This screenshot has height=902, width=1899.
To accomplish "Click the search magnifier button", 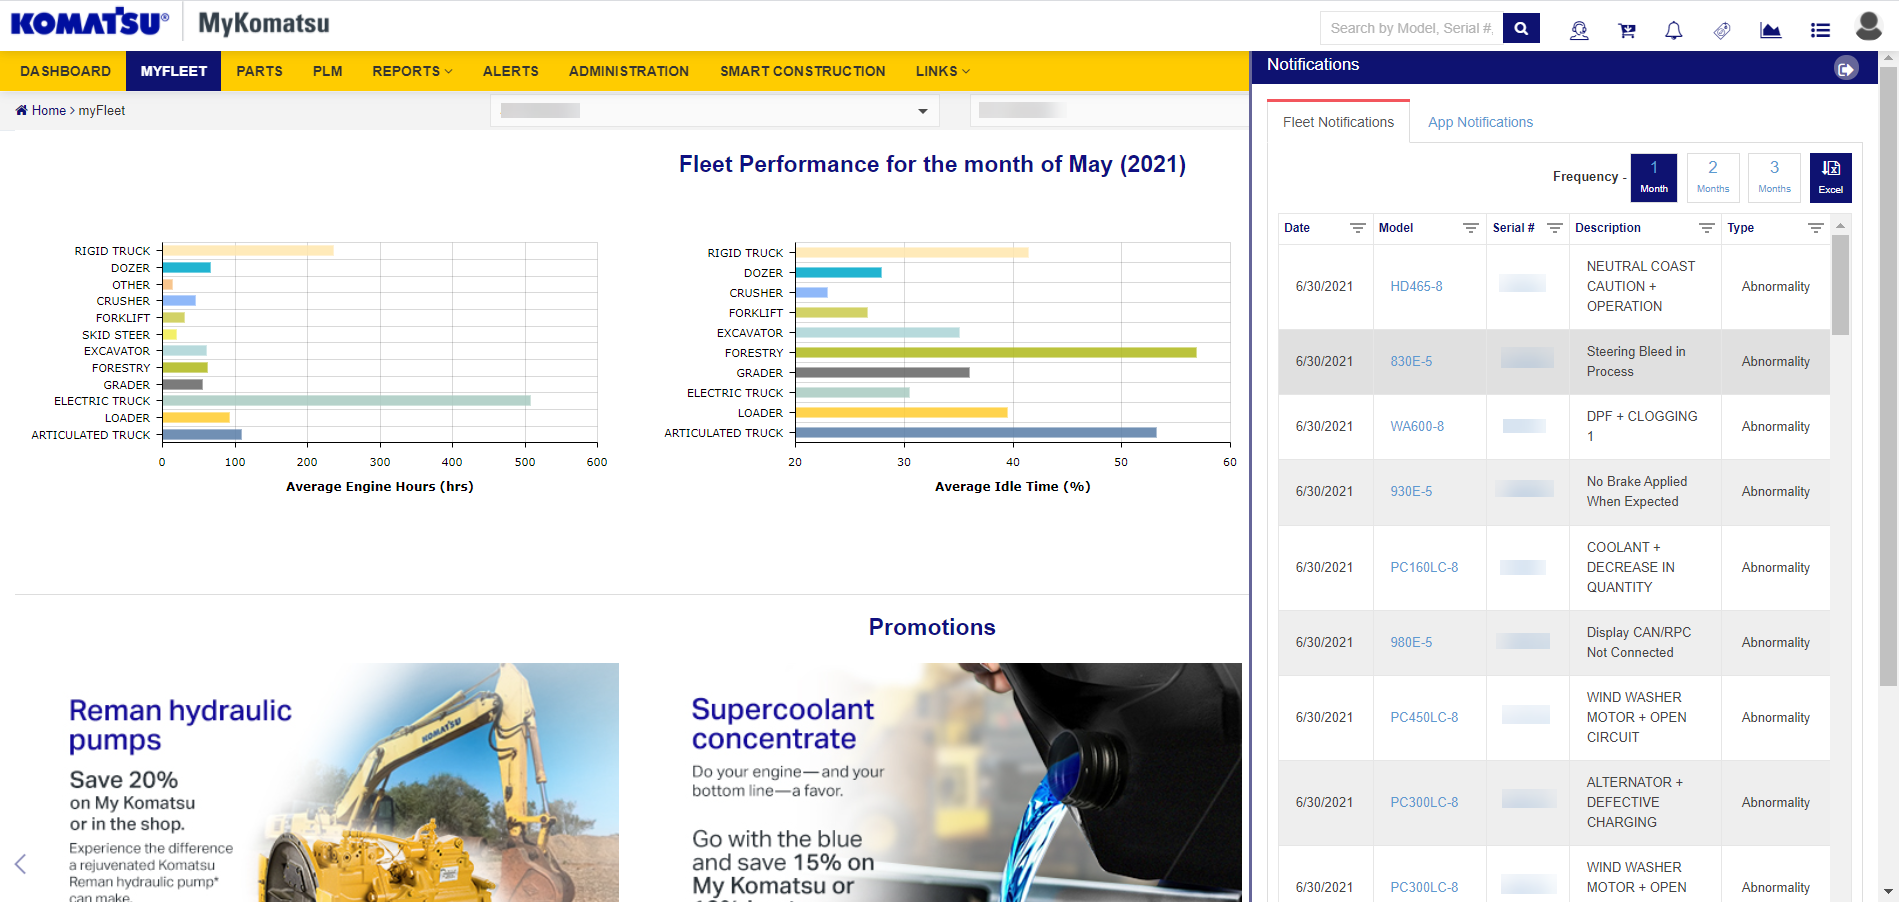I will point(1521,28).
